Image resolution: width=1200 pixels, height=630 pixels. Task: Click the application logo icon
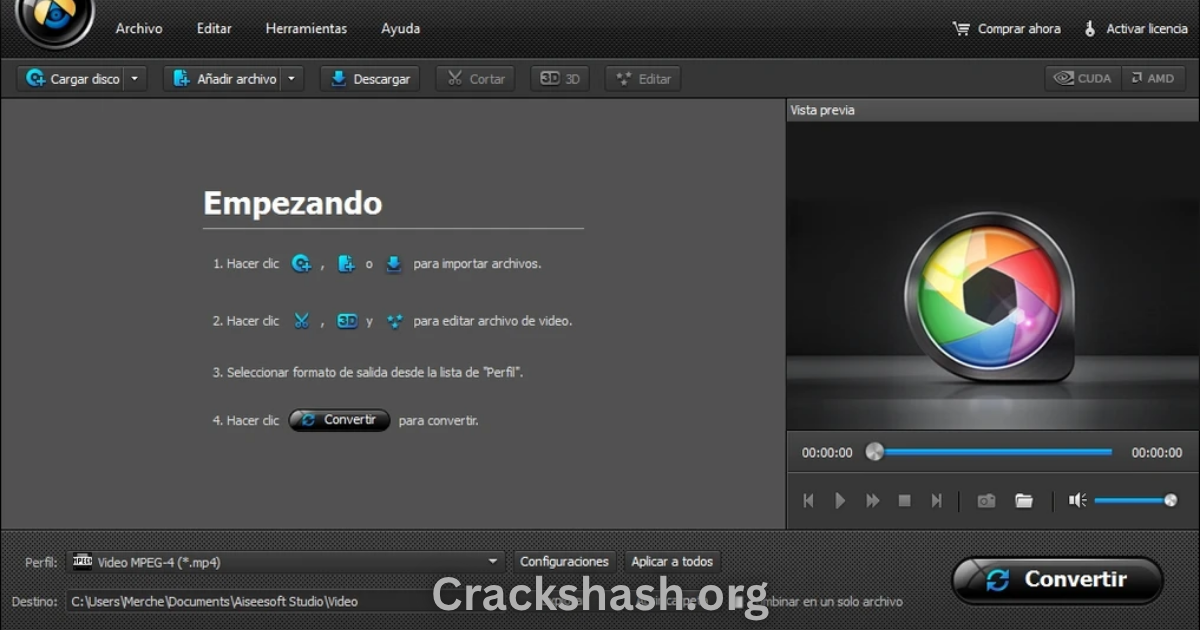click(x=55, y=20)
